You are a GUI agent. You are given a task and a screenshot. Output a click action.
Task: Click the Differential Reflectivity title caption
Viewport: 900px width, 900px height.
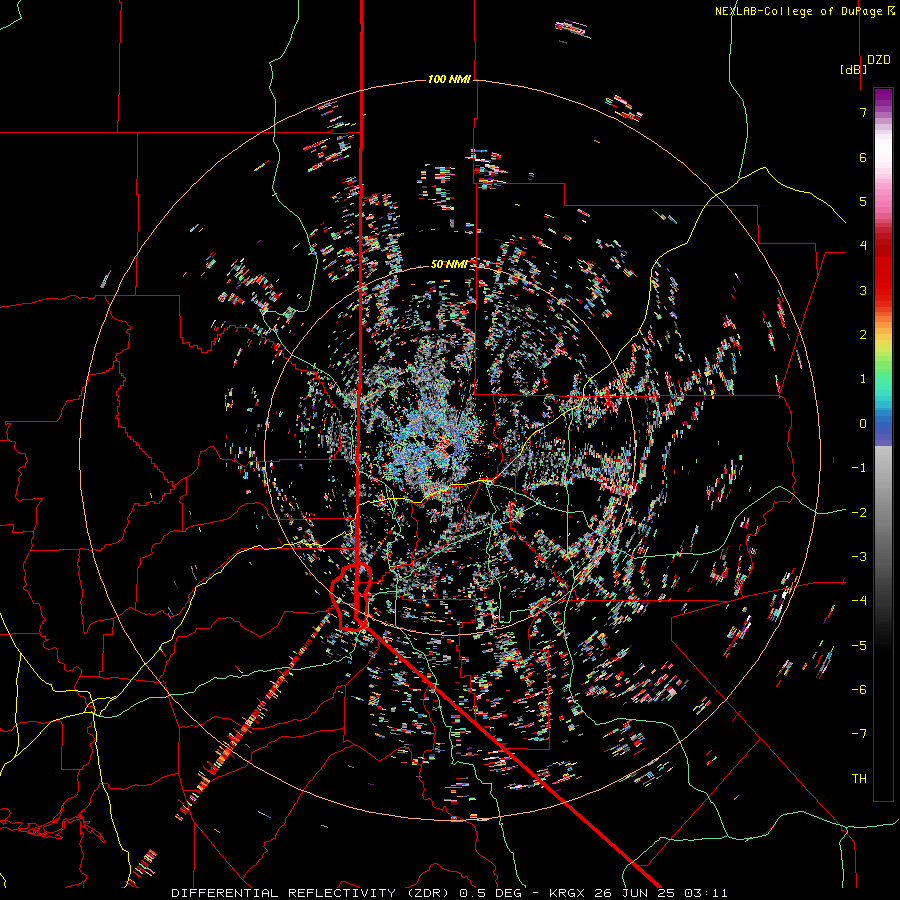click(449, 893)
